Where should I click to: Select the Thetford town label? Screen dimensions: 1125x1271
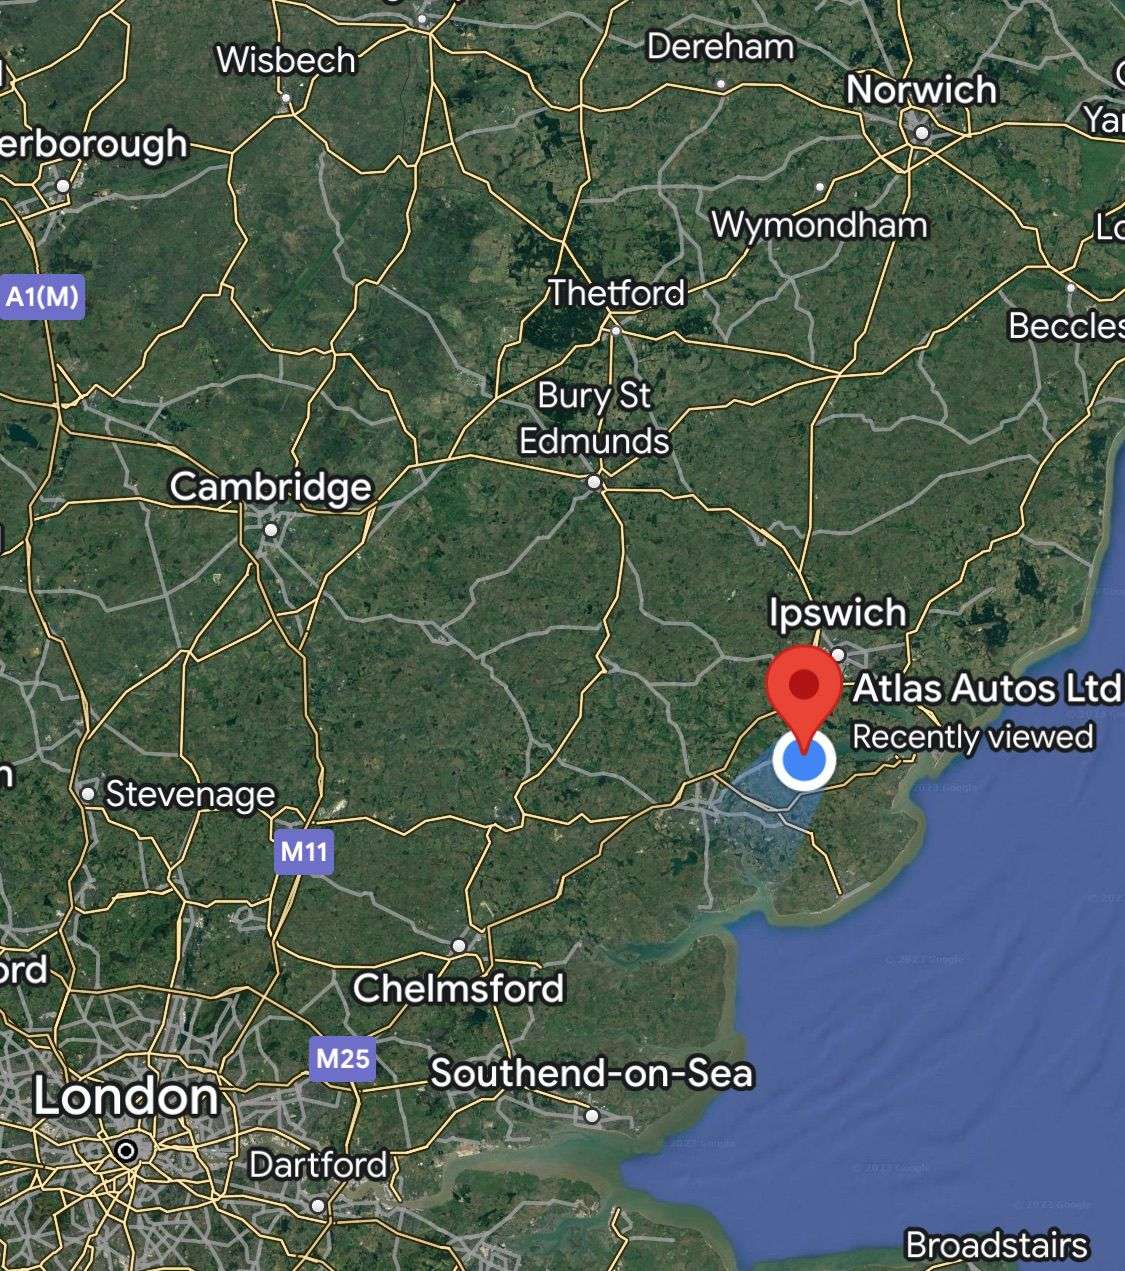[617, 293]
